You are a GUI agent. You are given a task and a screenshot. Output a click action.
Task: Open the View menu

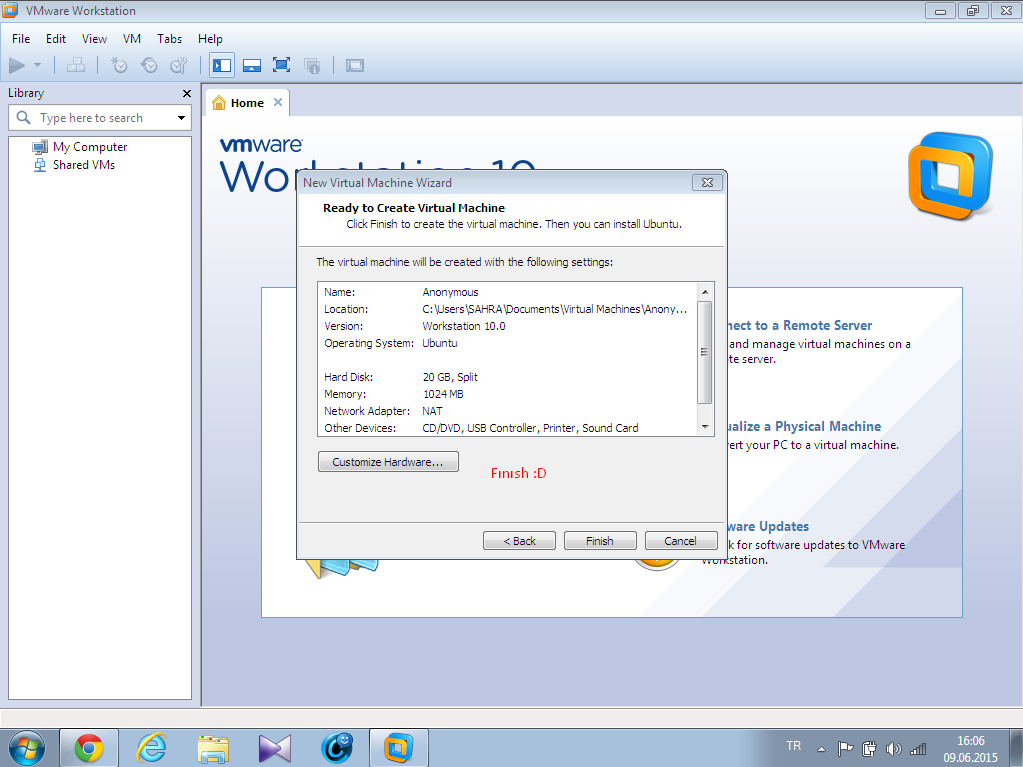94,39
